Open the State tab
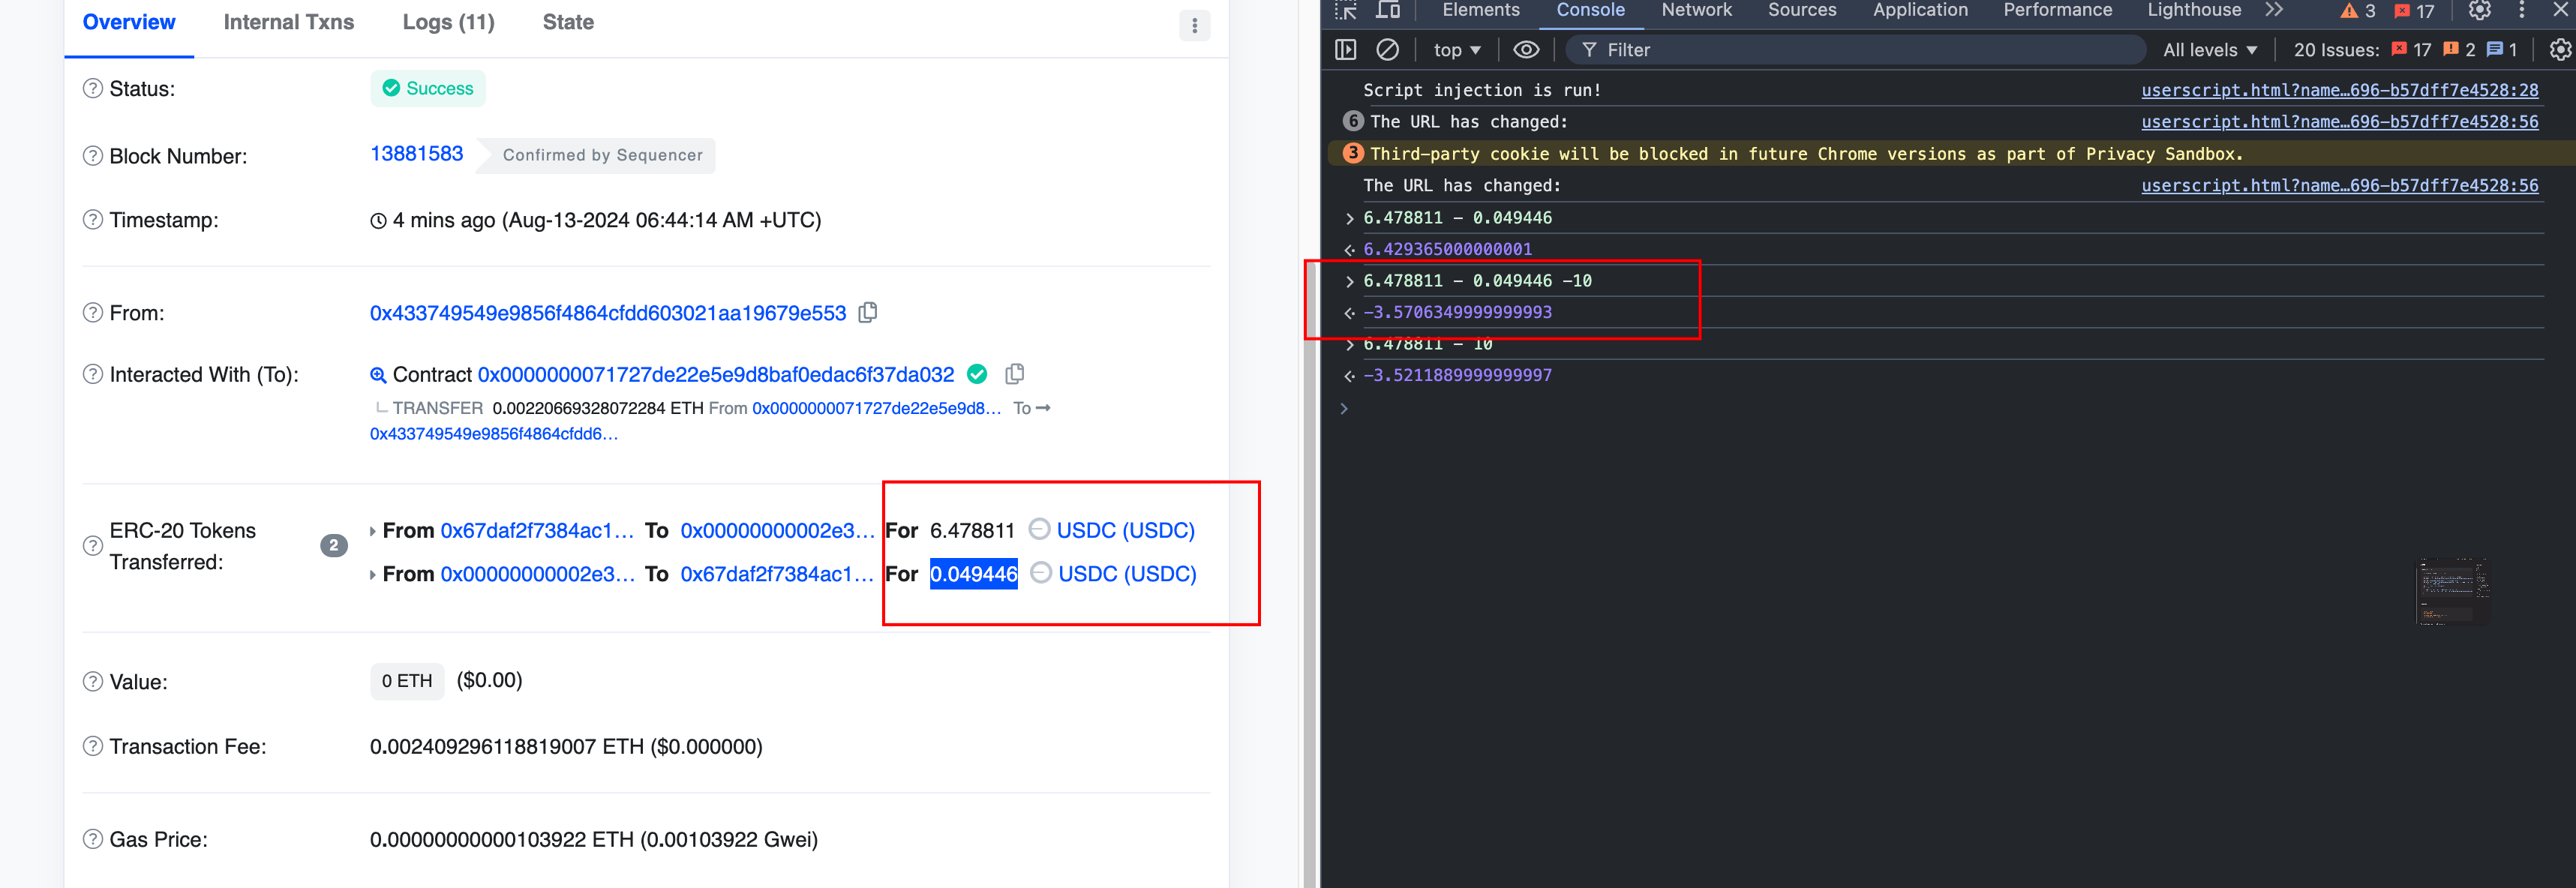Viewport: 2576px width, 888px height. point(568,22)
